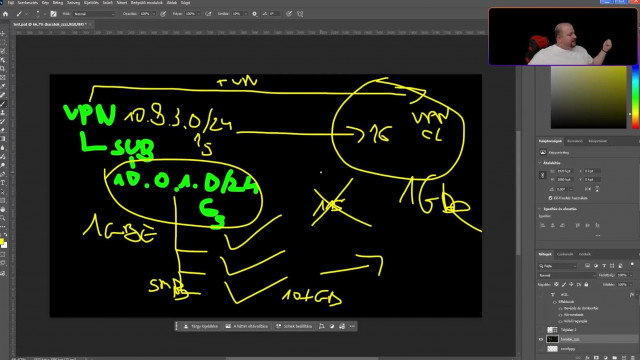Click create new group folder icon
The width and height of the screenshot is (640, 360).
pos(614,358)
